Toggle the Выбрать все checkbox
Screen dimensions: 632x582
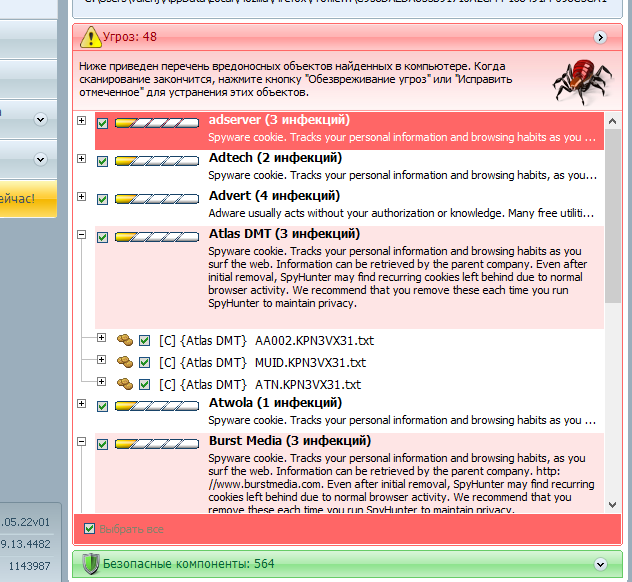pyautogui.click(x=89, y=528)
